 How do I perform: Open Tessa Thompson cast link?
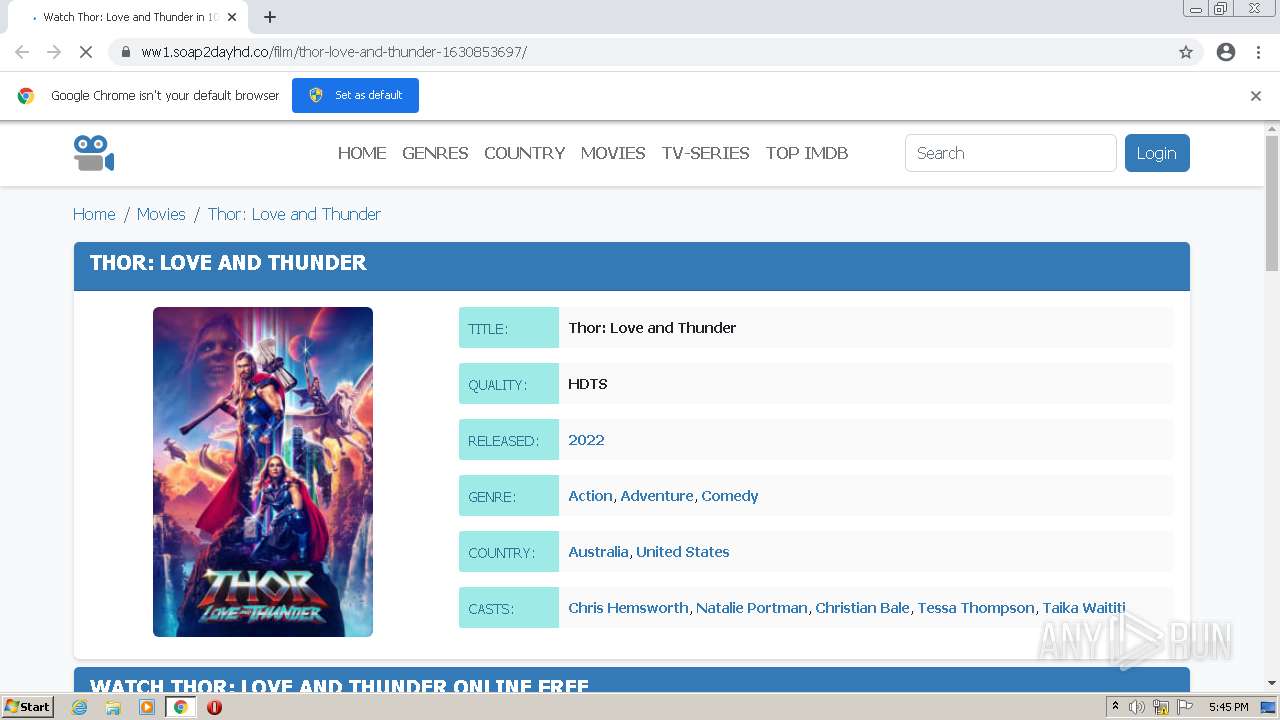tap(976, 608)
